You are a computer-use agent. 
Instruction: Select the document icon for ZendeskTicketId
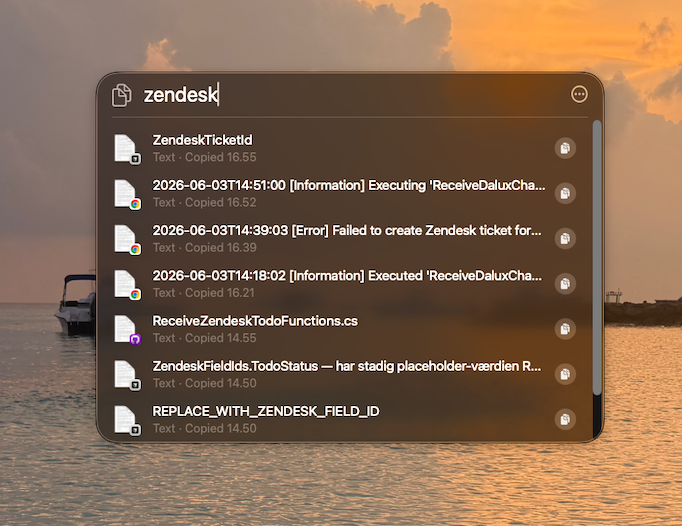click(x=127, y=149)
